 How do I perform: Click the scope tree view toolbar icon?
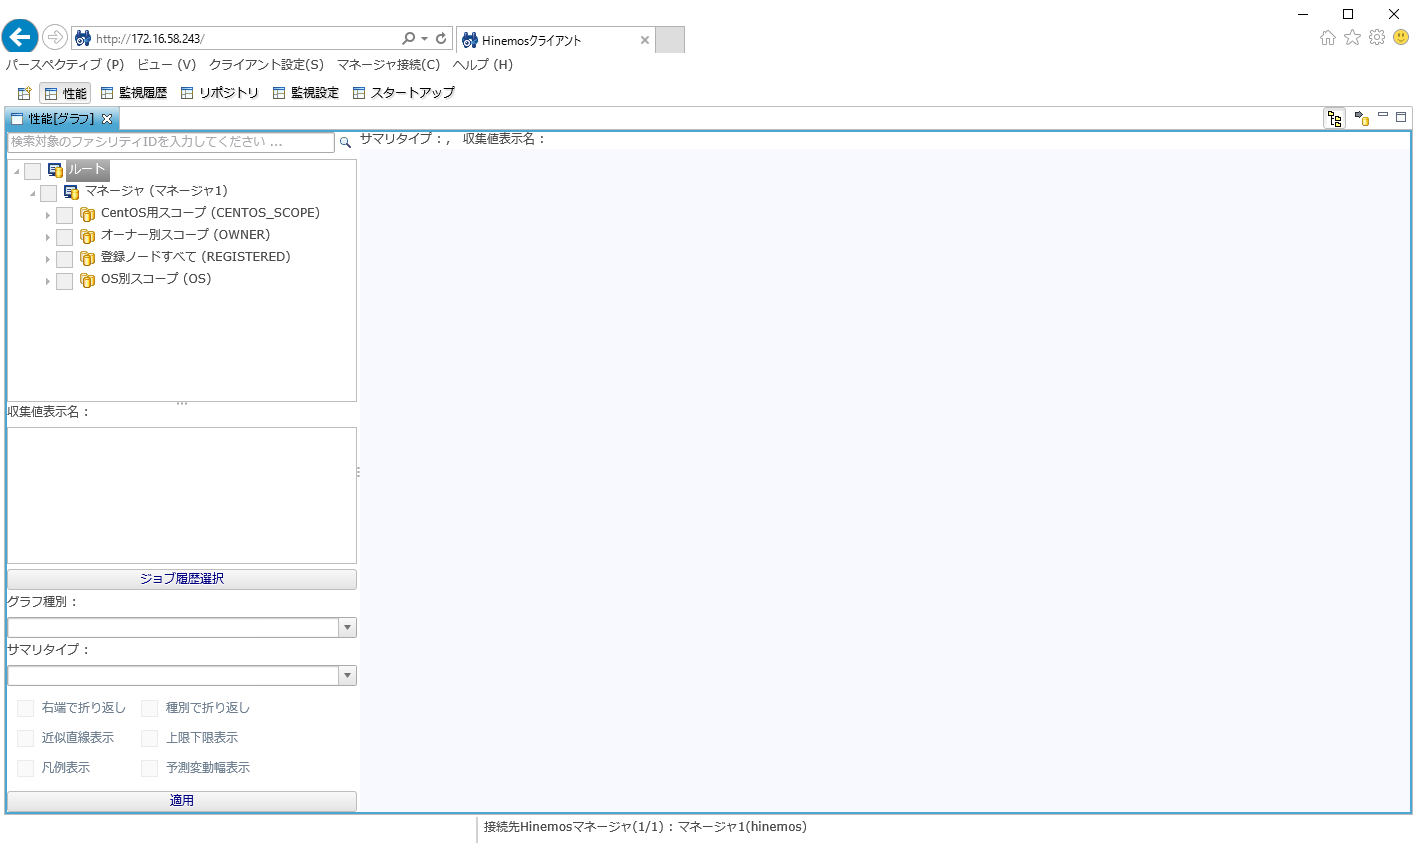pos(1335,118)
